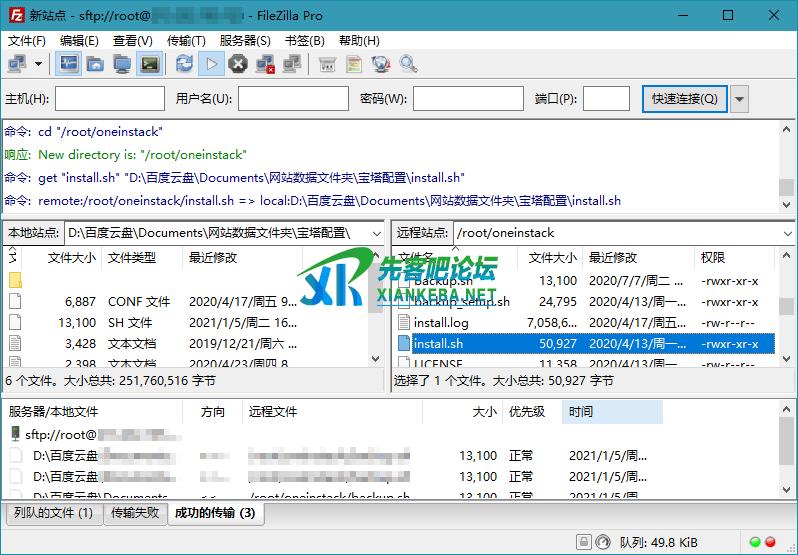Click the 快速连接(Q) button
Image resolution: width=798 pixels, height=555 pixels.
click(684, 99)
